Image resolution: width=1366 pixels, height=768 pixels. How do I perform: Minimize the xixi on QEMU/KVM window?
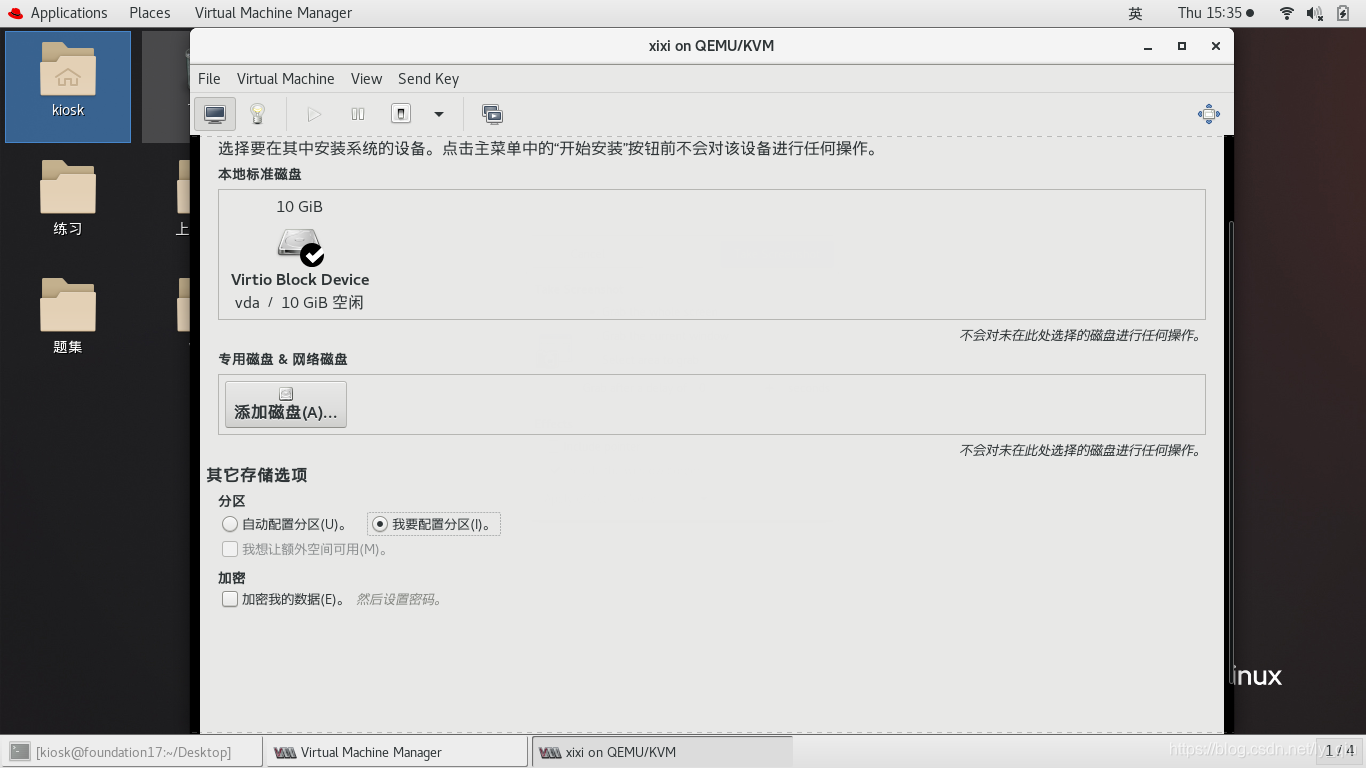tap(1148, 46)
